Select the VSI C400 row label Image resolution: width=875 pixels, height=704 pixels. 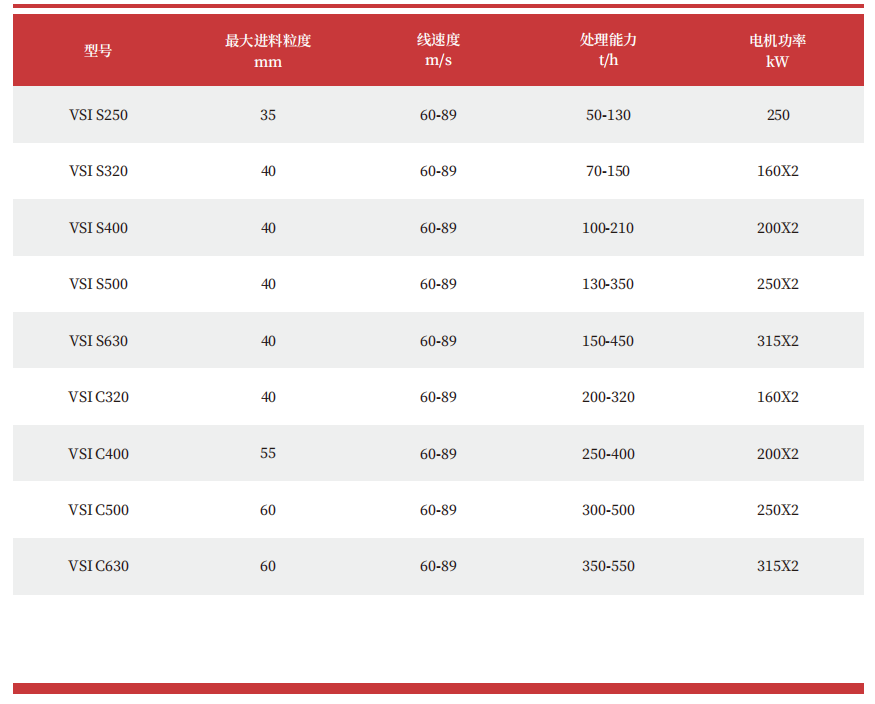(98, 454)
